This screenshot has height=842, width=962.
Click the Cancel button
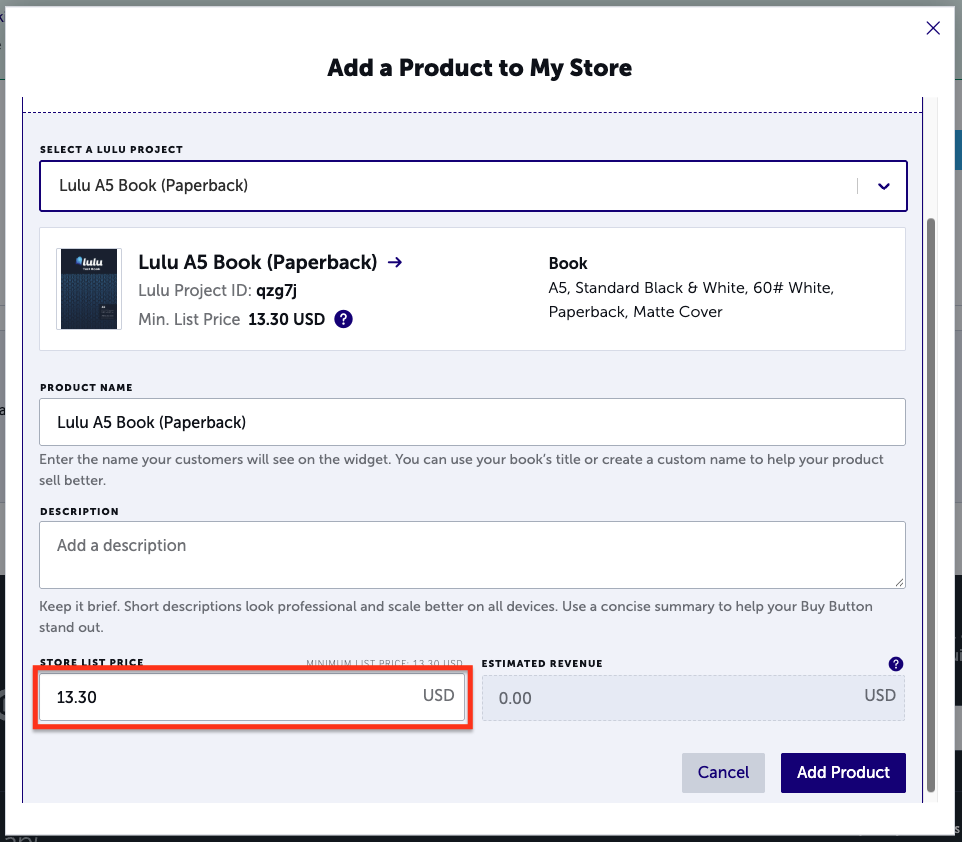click(723, 773)
